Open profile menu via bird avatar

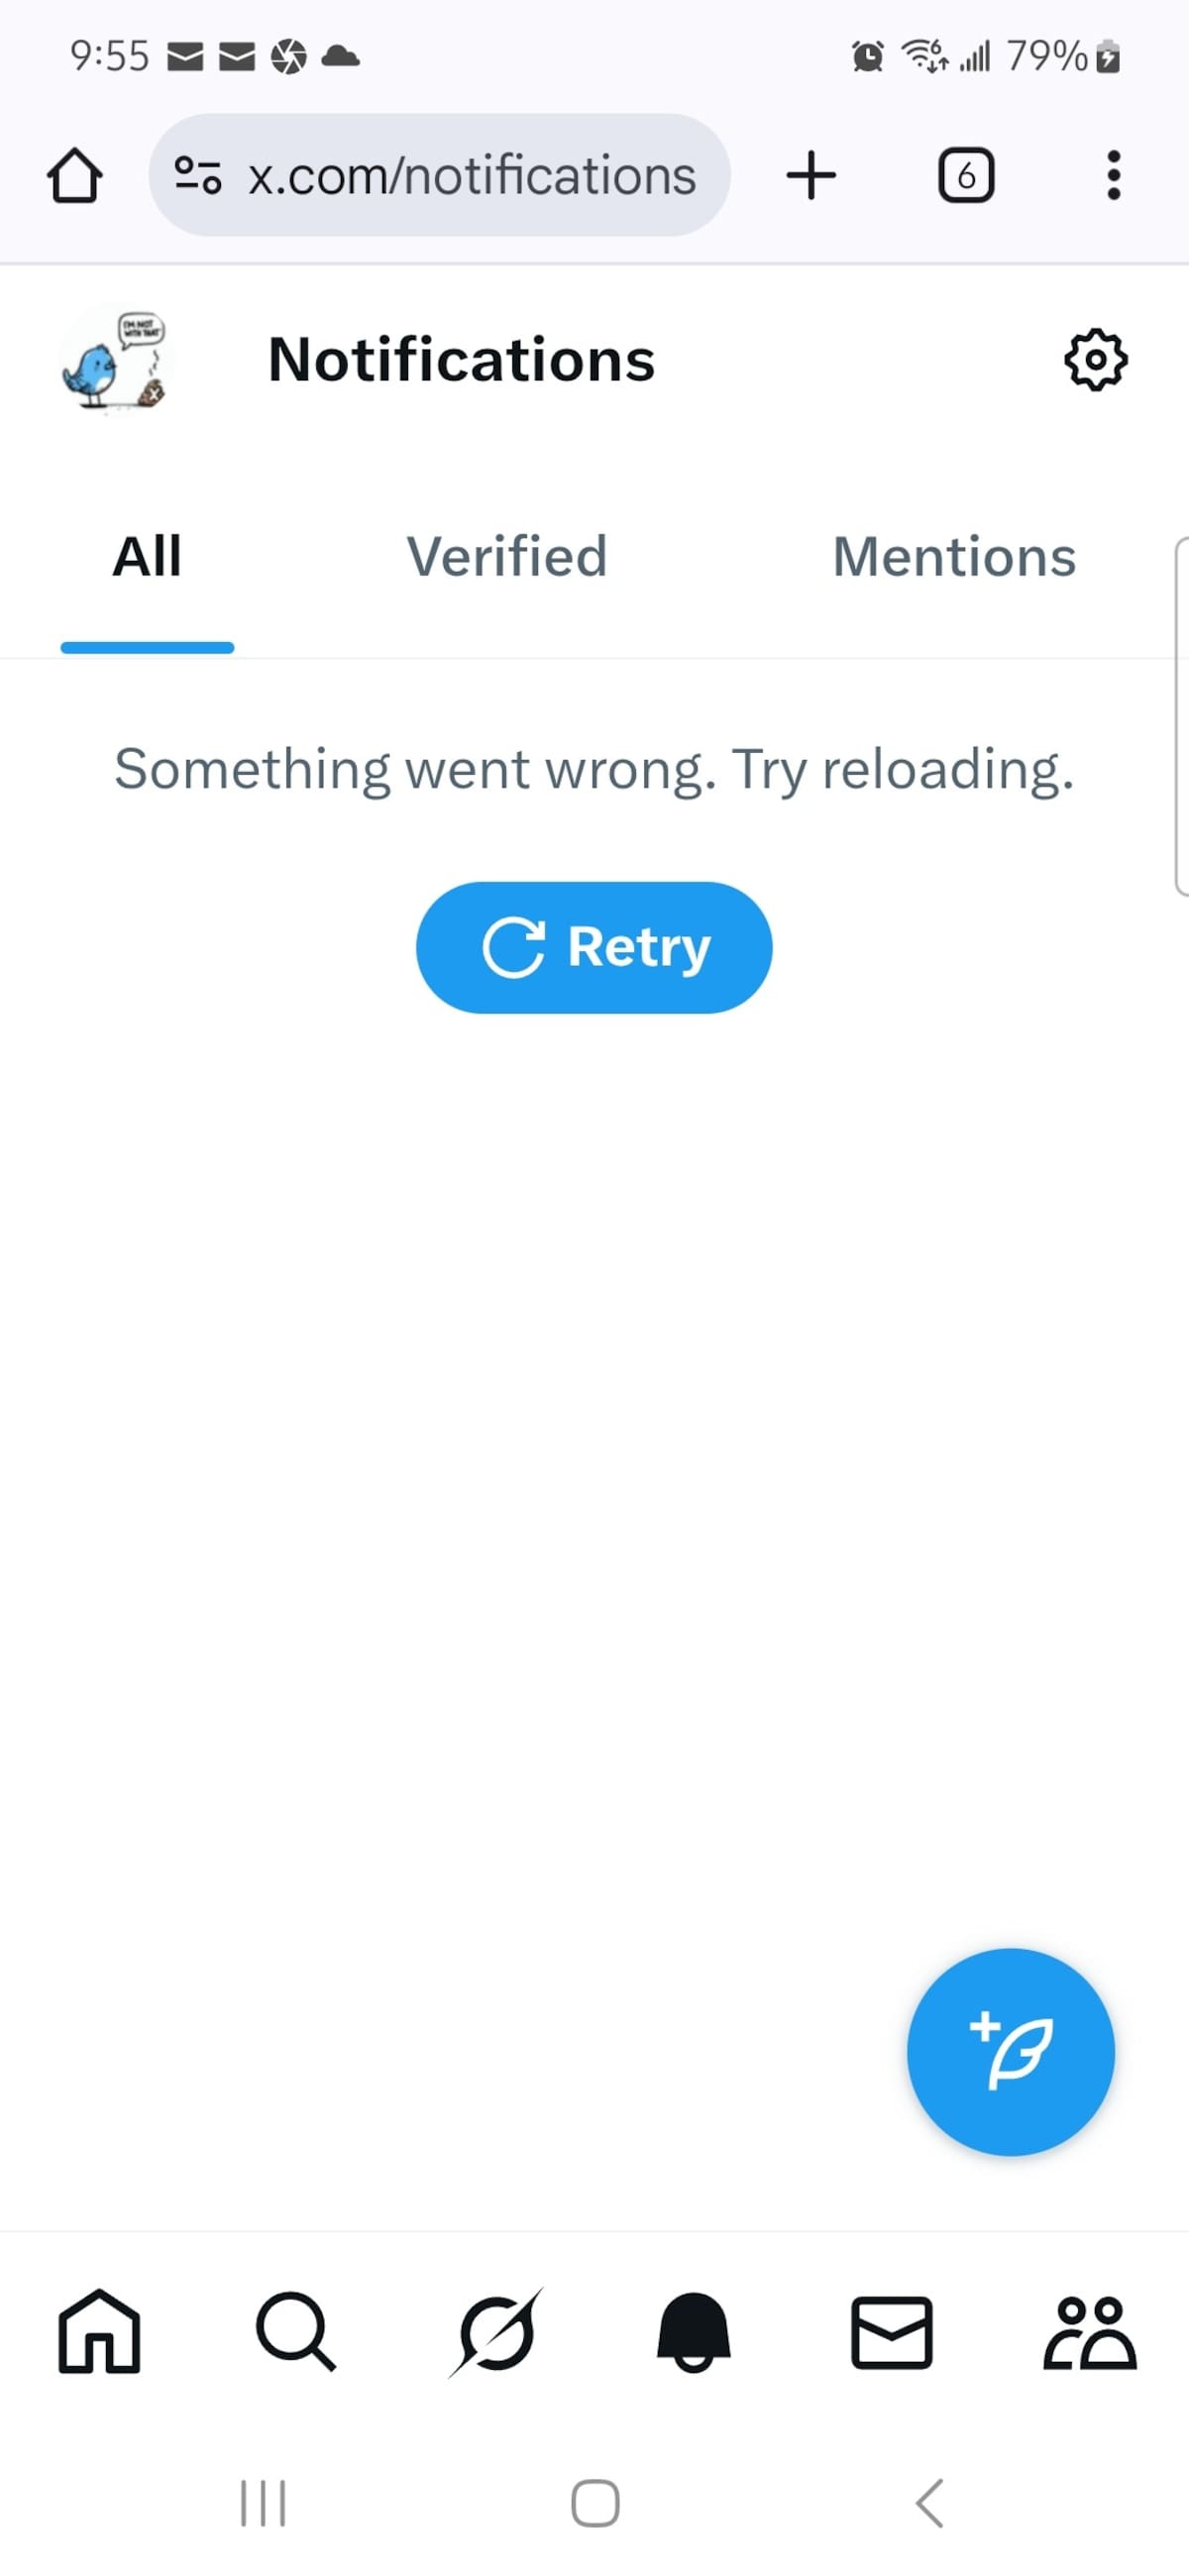point(116,359)
